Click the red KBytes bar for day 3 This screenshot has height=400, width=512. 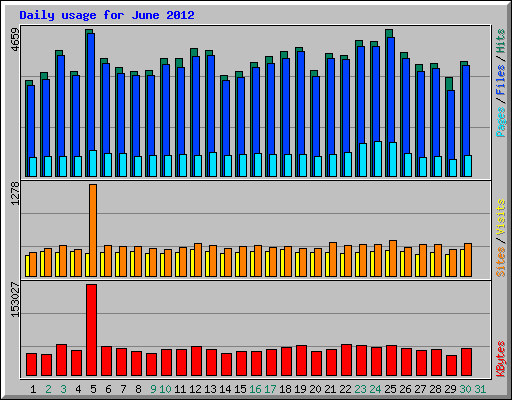(62, 360)
